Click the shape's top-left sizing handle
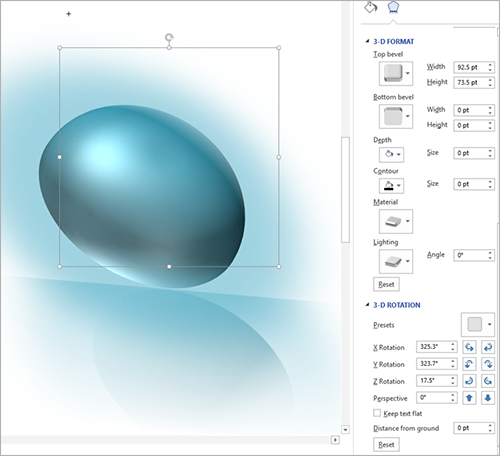Image resolution: width=500 pixels, height=456 pixels. click(60, 48)
